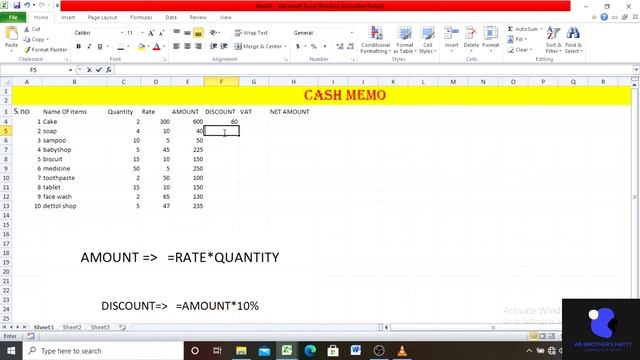Viewport: 640px width, 360px height.
Task: Click the Decrease Decimal icon
Action: pos(350,47)
